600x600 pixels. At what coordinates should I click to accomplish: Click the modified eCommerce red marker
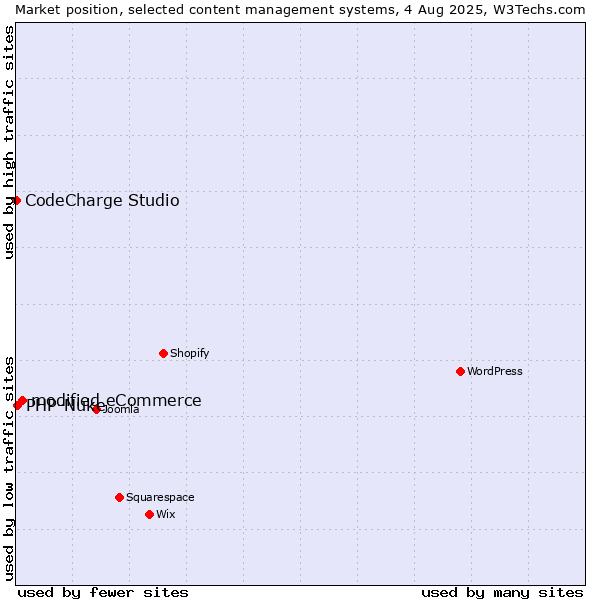coord(23,401)
